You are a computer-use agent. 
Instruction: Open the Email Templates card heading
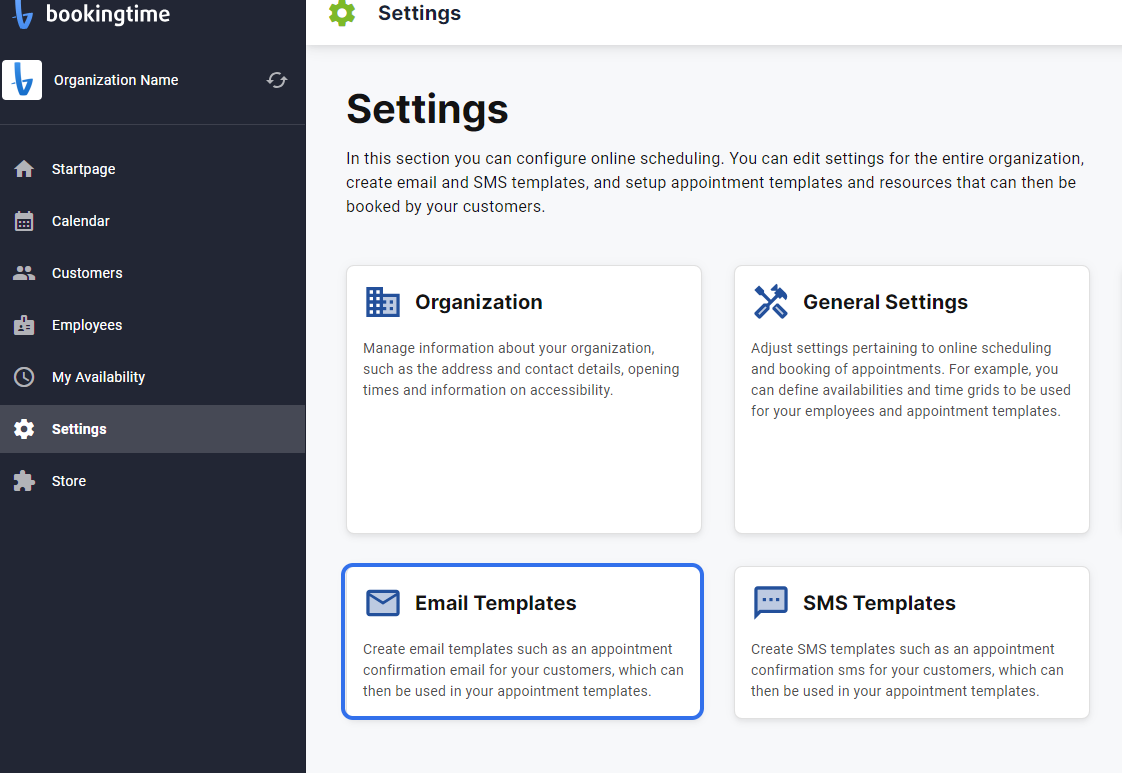click(495, 603)
